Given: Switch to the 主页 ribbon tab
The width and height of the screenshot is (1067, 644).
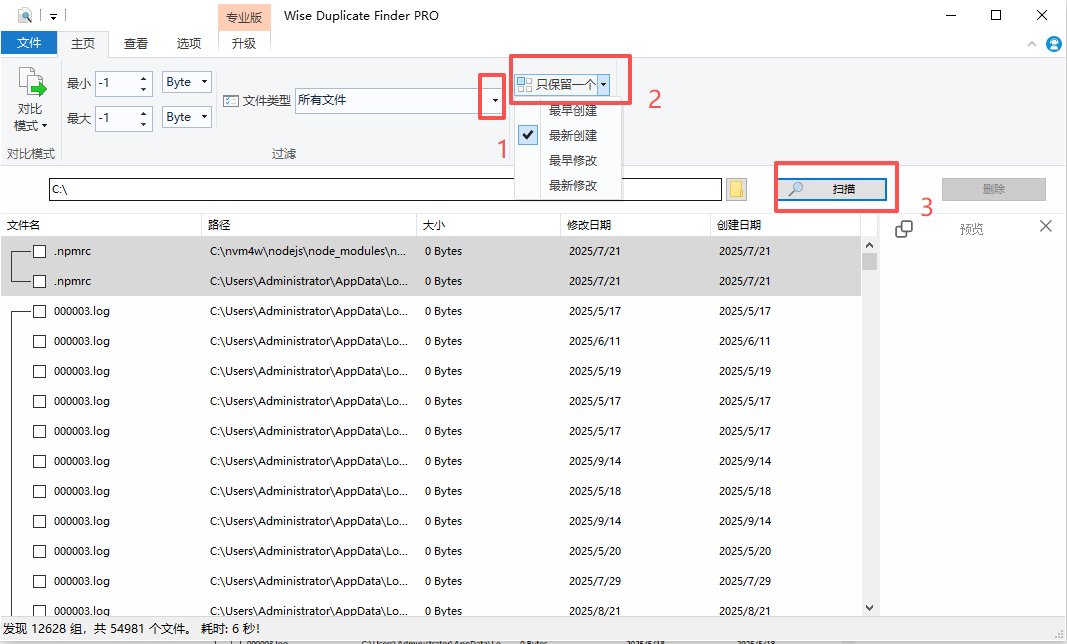Looking at the screenshot, I should (x=83, y=44).
